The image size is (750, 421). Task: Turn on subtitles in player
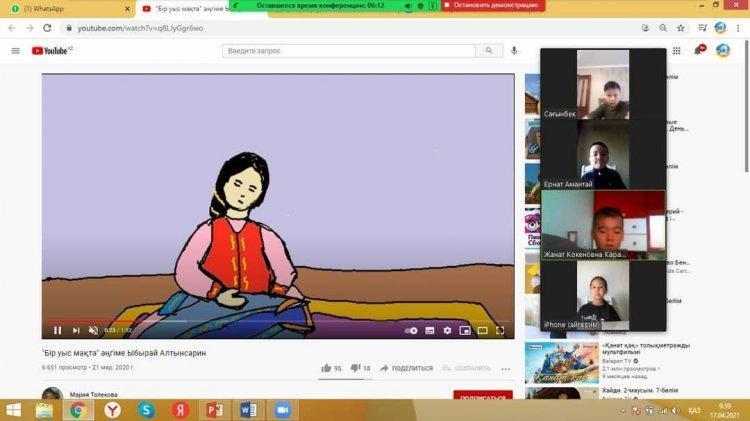click(430, 331)
